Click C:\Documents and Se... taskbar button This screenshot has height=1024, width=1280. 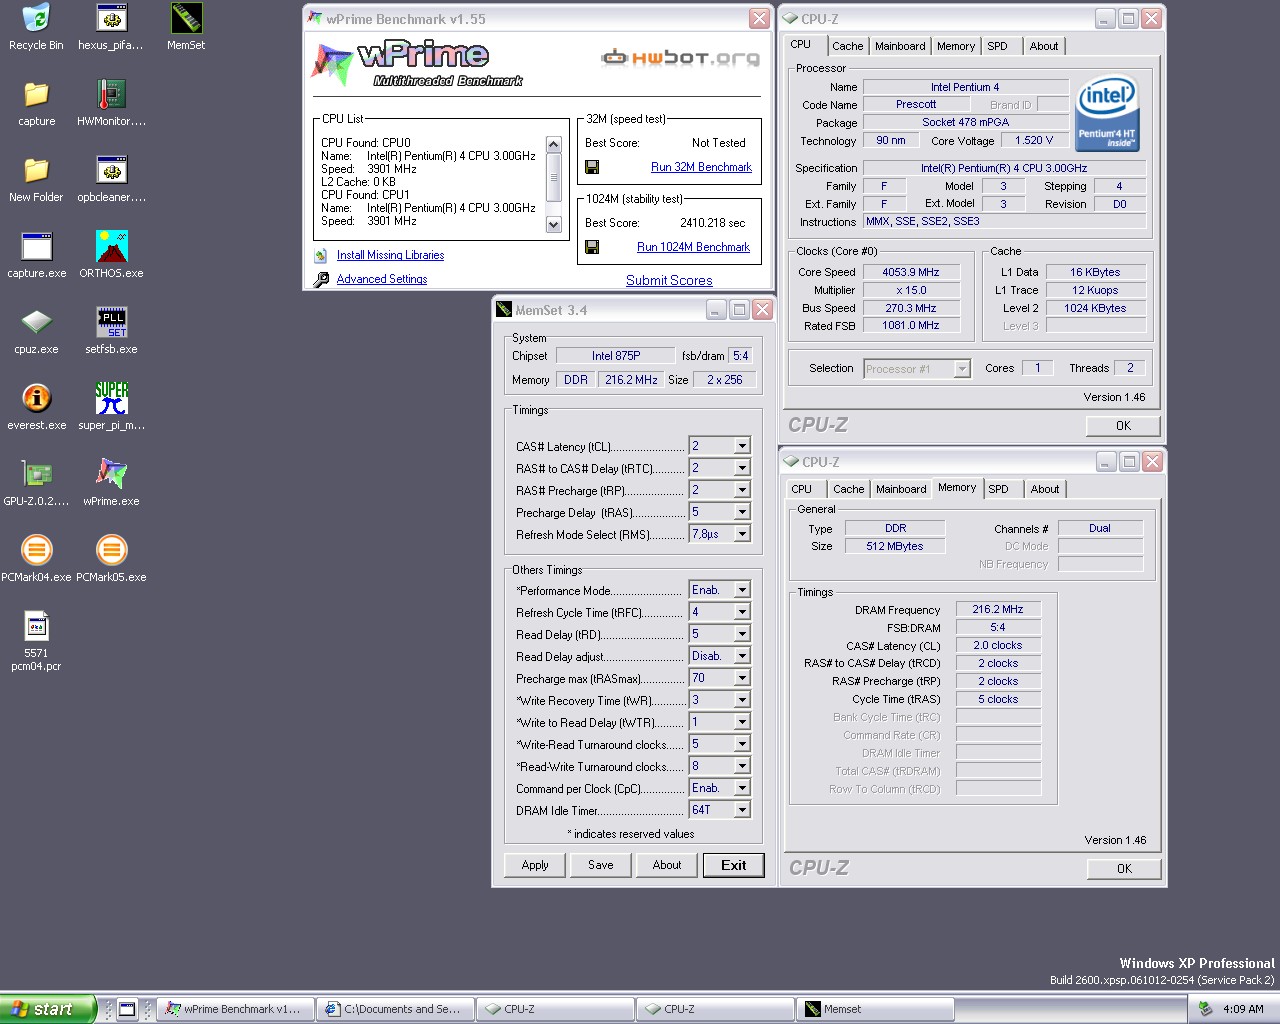(396, 1009)
